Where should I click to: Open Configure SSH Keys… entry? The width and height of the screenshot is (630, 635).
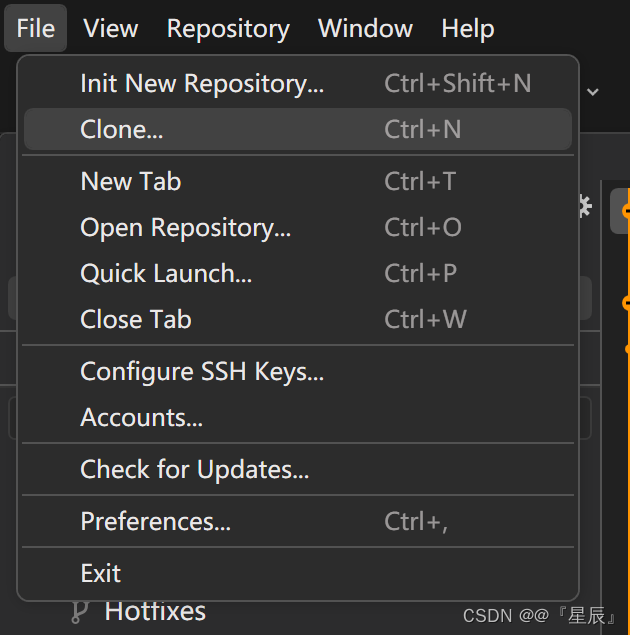(x=298, y=371)
